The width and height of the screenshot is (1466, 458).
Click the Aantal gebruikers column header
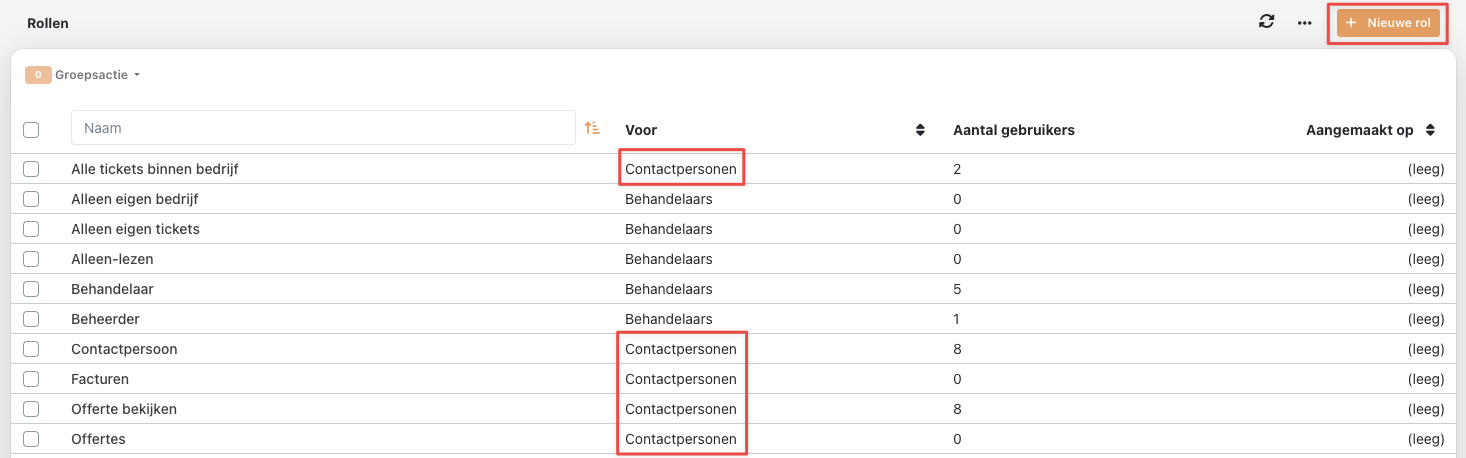coord(1014,130)
